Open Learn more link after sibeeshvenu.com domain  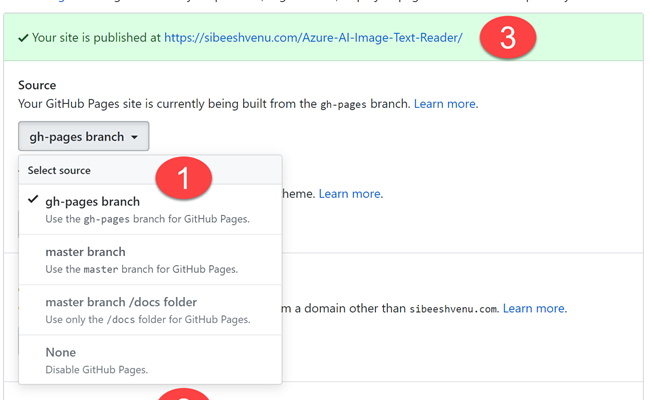(534, 308)
